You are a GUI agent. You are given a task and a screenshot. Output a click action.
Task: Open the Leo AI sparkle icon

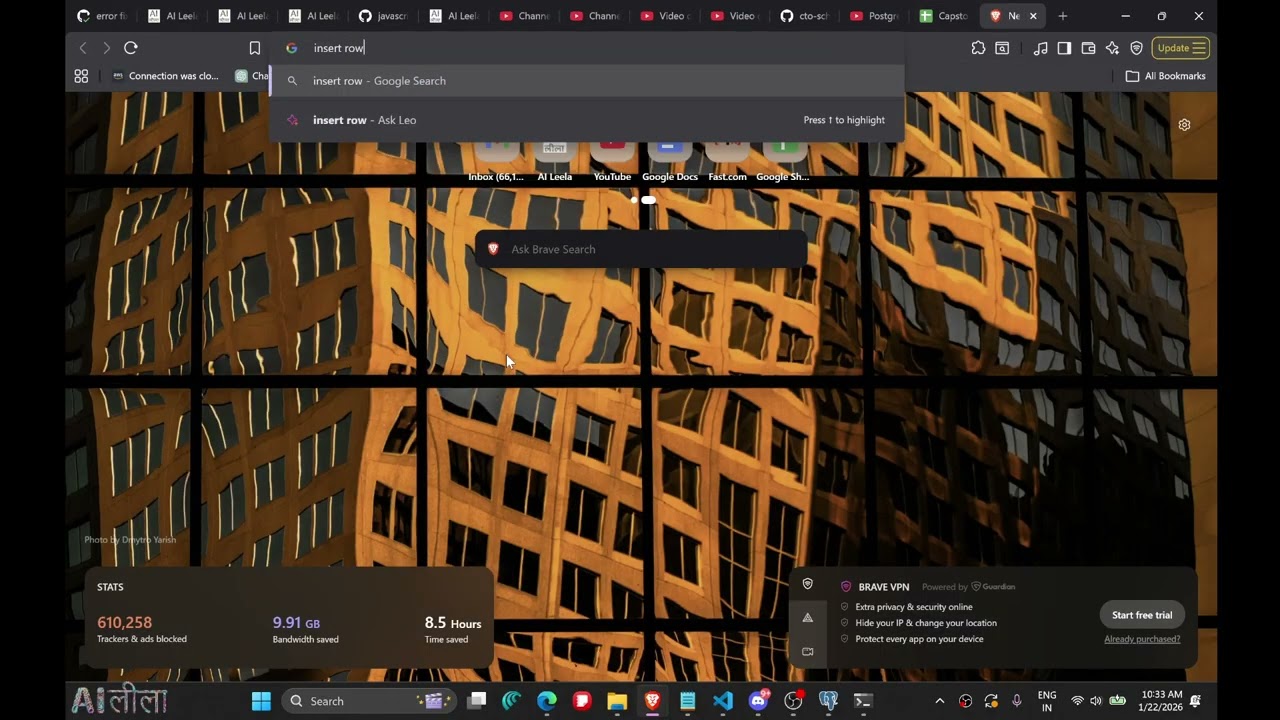point(1112,48)
